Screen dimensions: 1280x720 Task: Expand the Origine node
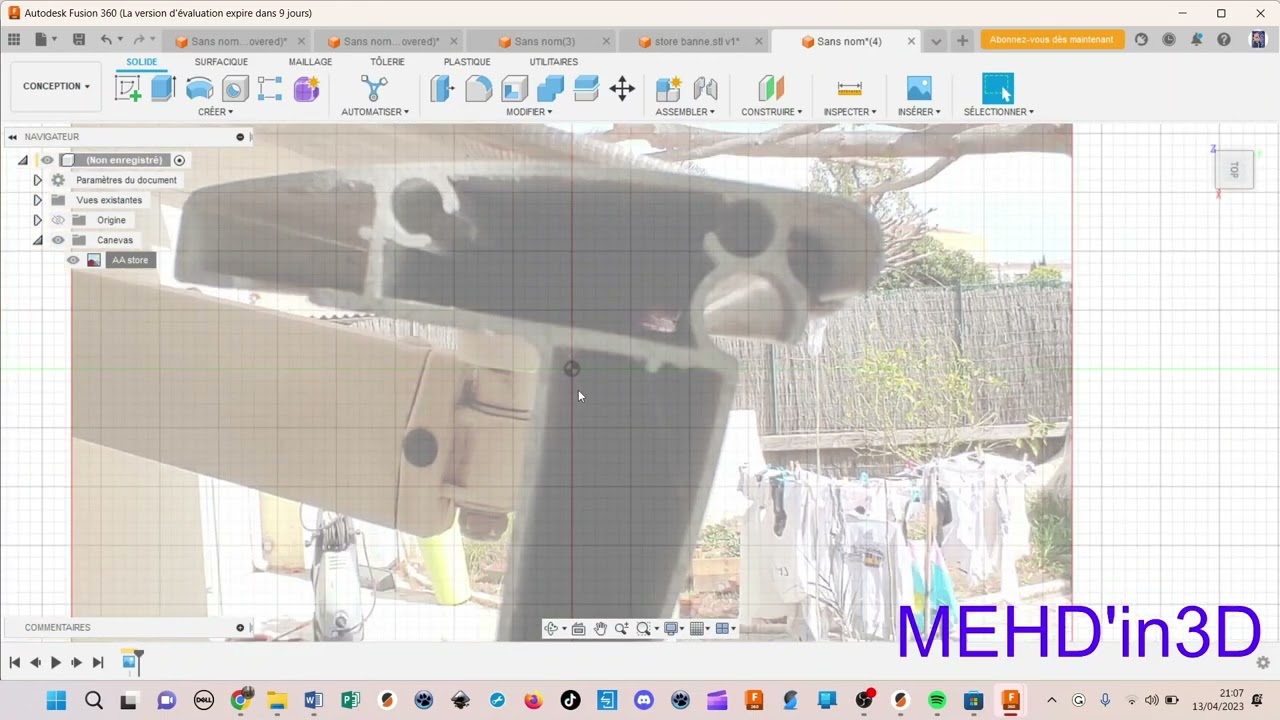(37, 220)
